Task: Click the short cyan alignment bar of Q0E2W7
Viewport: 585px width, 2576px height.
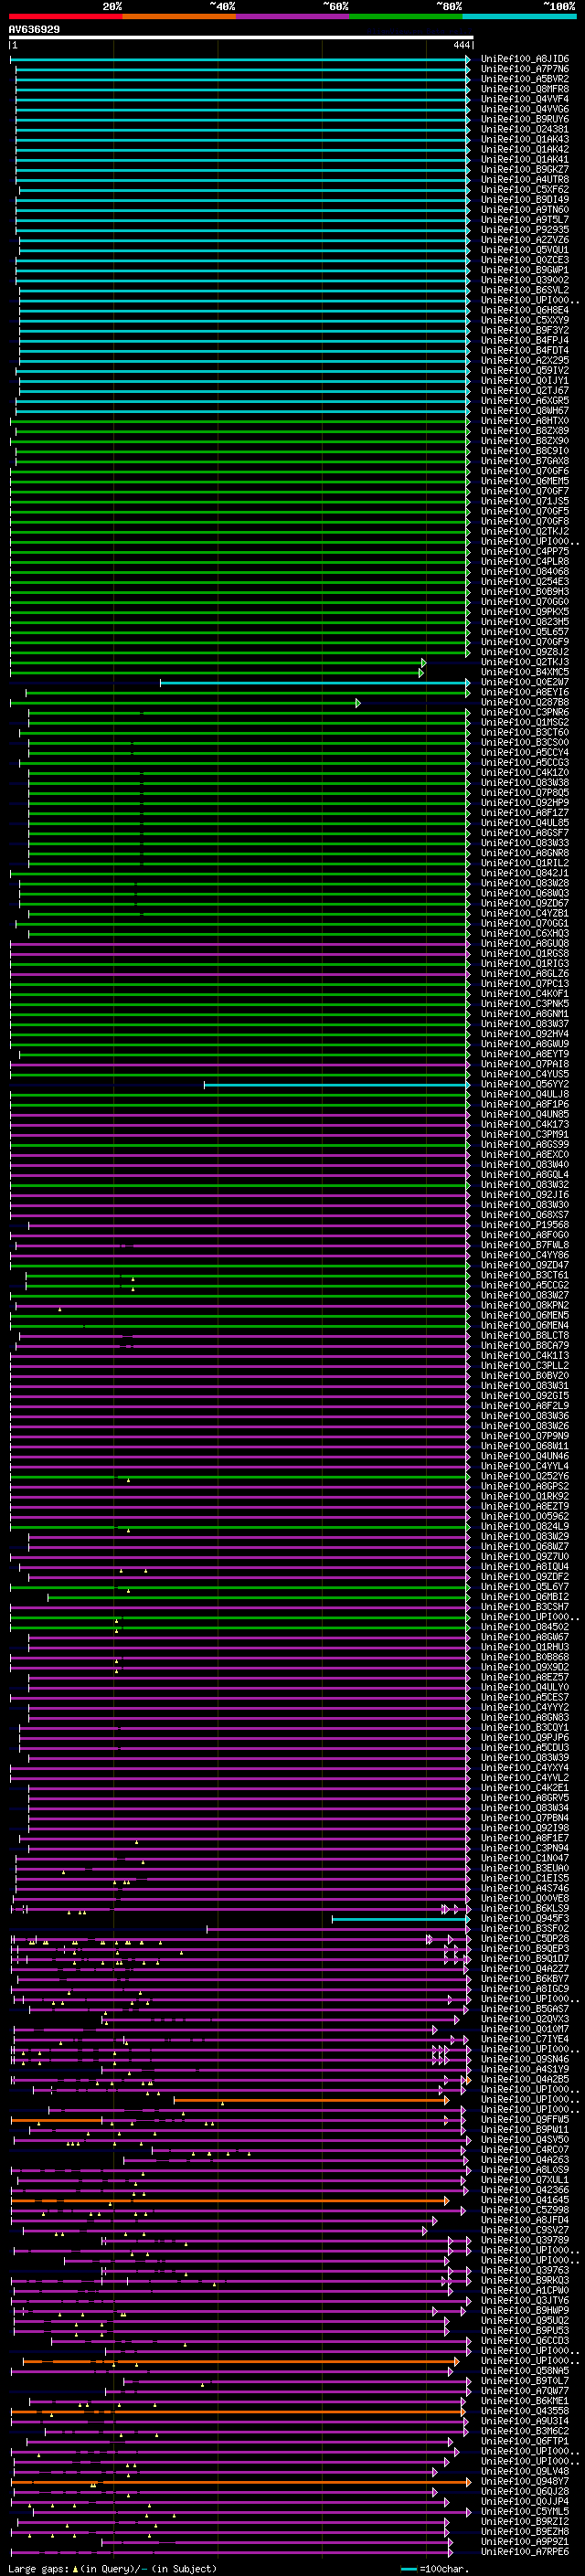Action: pyautogui.click(x=315, y=683)
